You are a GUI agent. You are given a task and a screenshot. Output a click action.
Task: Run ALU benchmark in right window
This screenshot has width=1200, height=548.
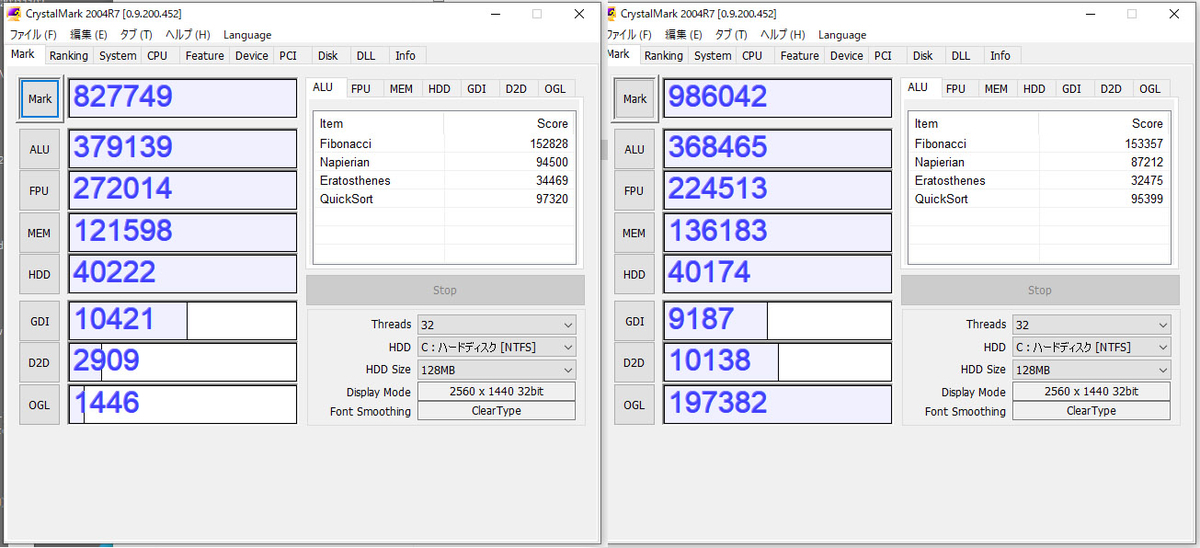tap(635, 149)
